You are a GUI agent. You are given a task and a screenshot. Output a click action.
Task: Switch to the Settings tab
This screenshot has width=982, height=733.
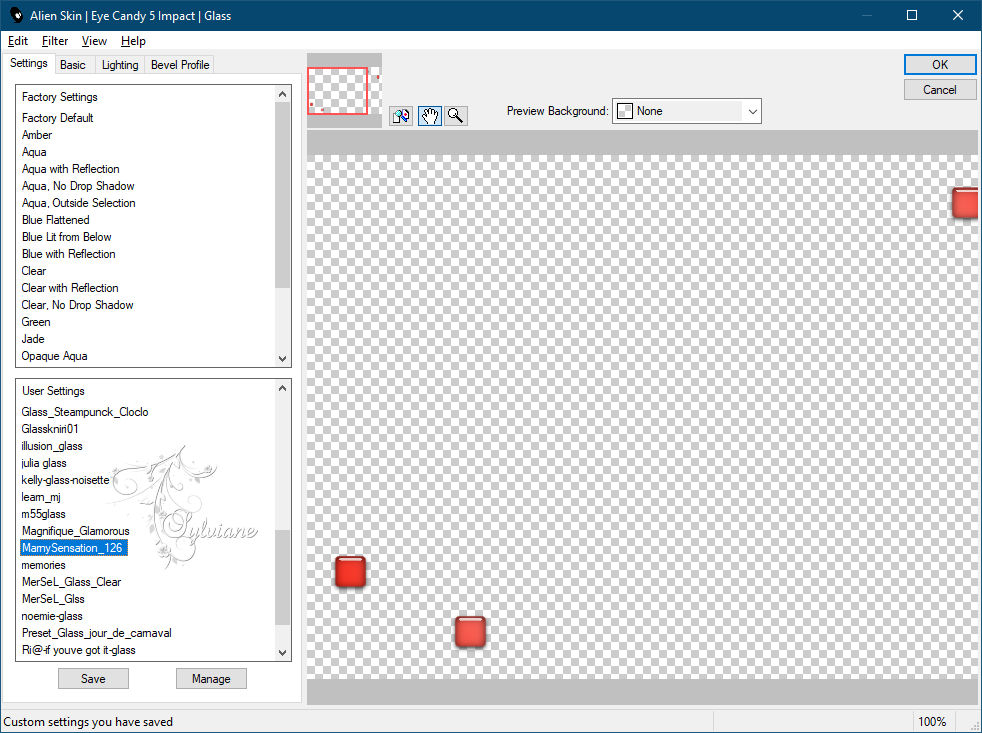(x=28, y=63)
